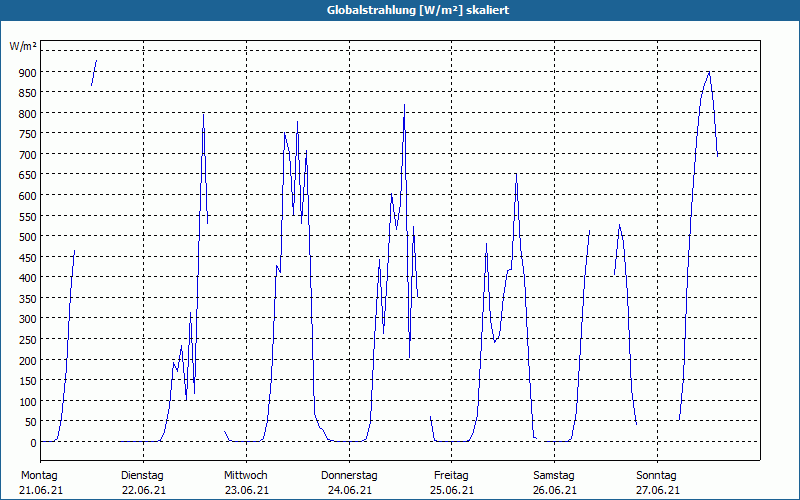The width and height of the screenshot is (800, 500).
Task: Click the chart title 'Globalstrahlung [W/m²] skaliert'
Action: click(418, 10)
